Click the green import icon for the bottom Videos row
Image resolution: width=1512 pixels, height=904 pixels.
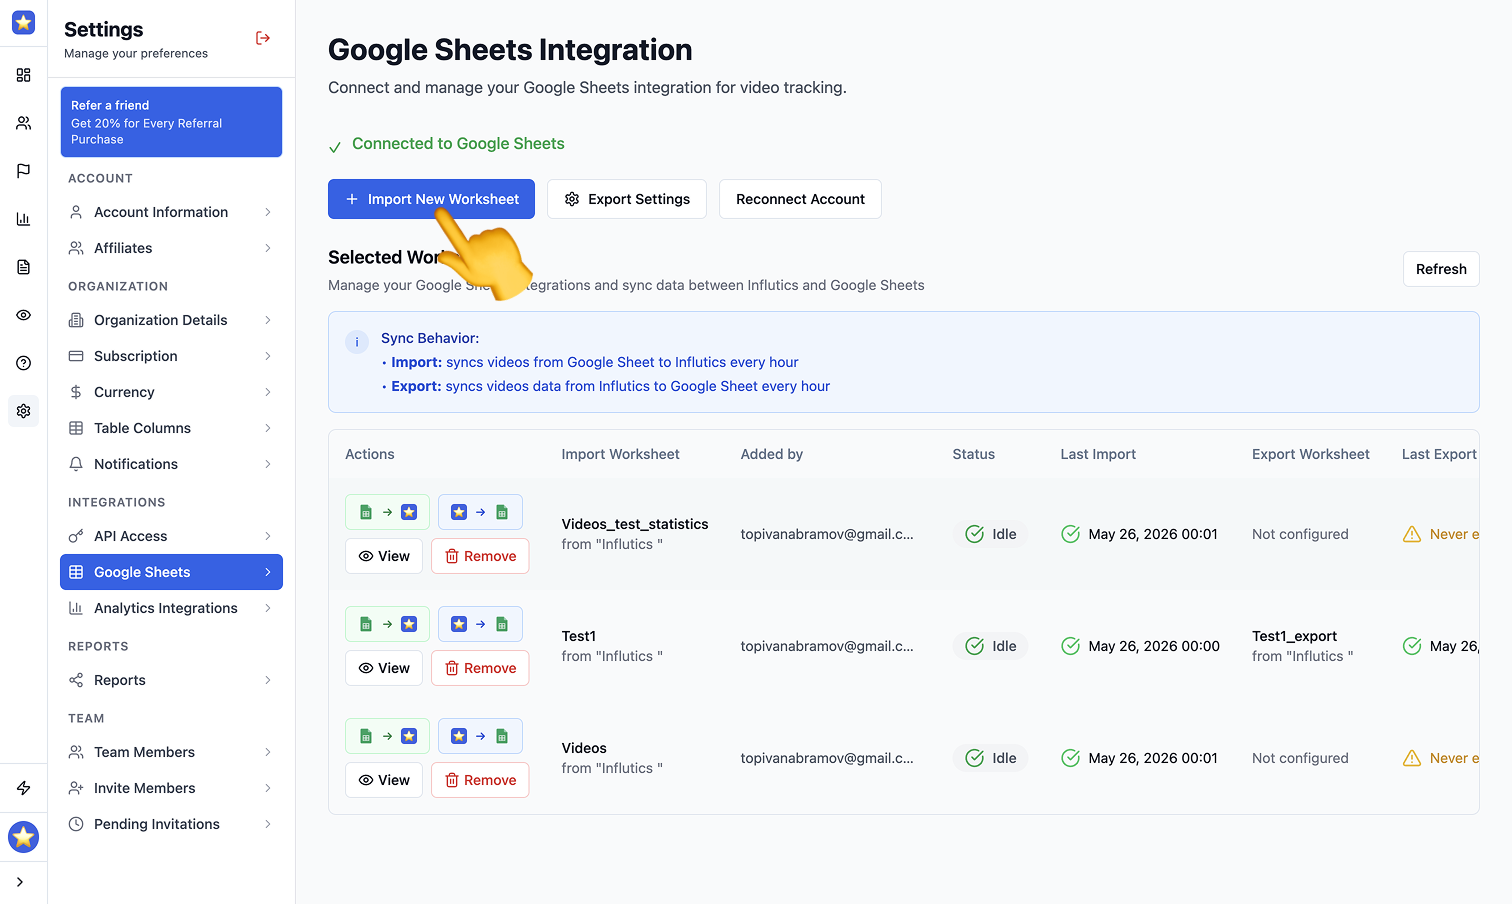(387, 736)
